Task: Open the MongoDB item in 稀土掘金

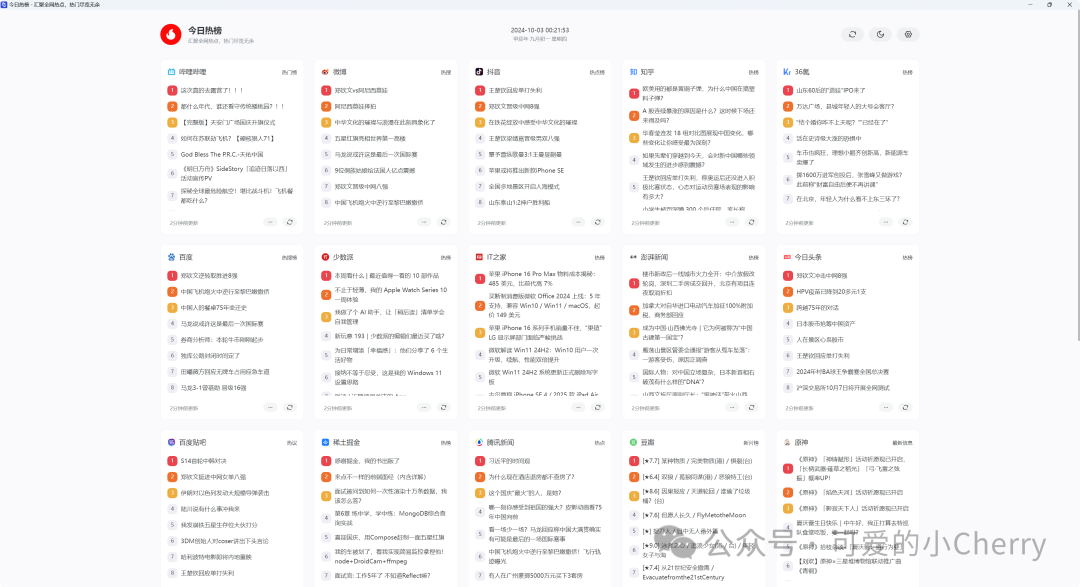Action: tap(391, 518)
